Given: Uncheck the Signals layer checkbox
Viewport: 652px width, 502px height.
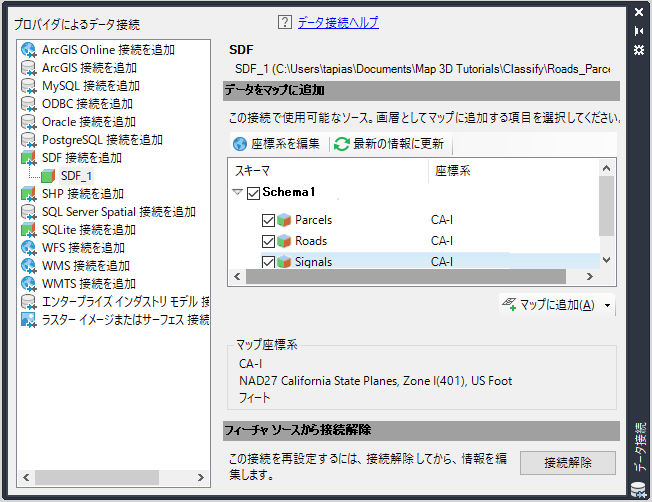Looking at the screenshot, I should (268, 262).
